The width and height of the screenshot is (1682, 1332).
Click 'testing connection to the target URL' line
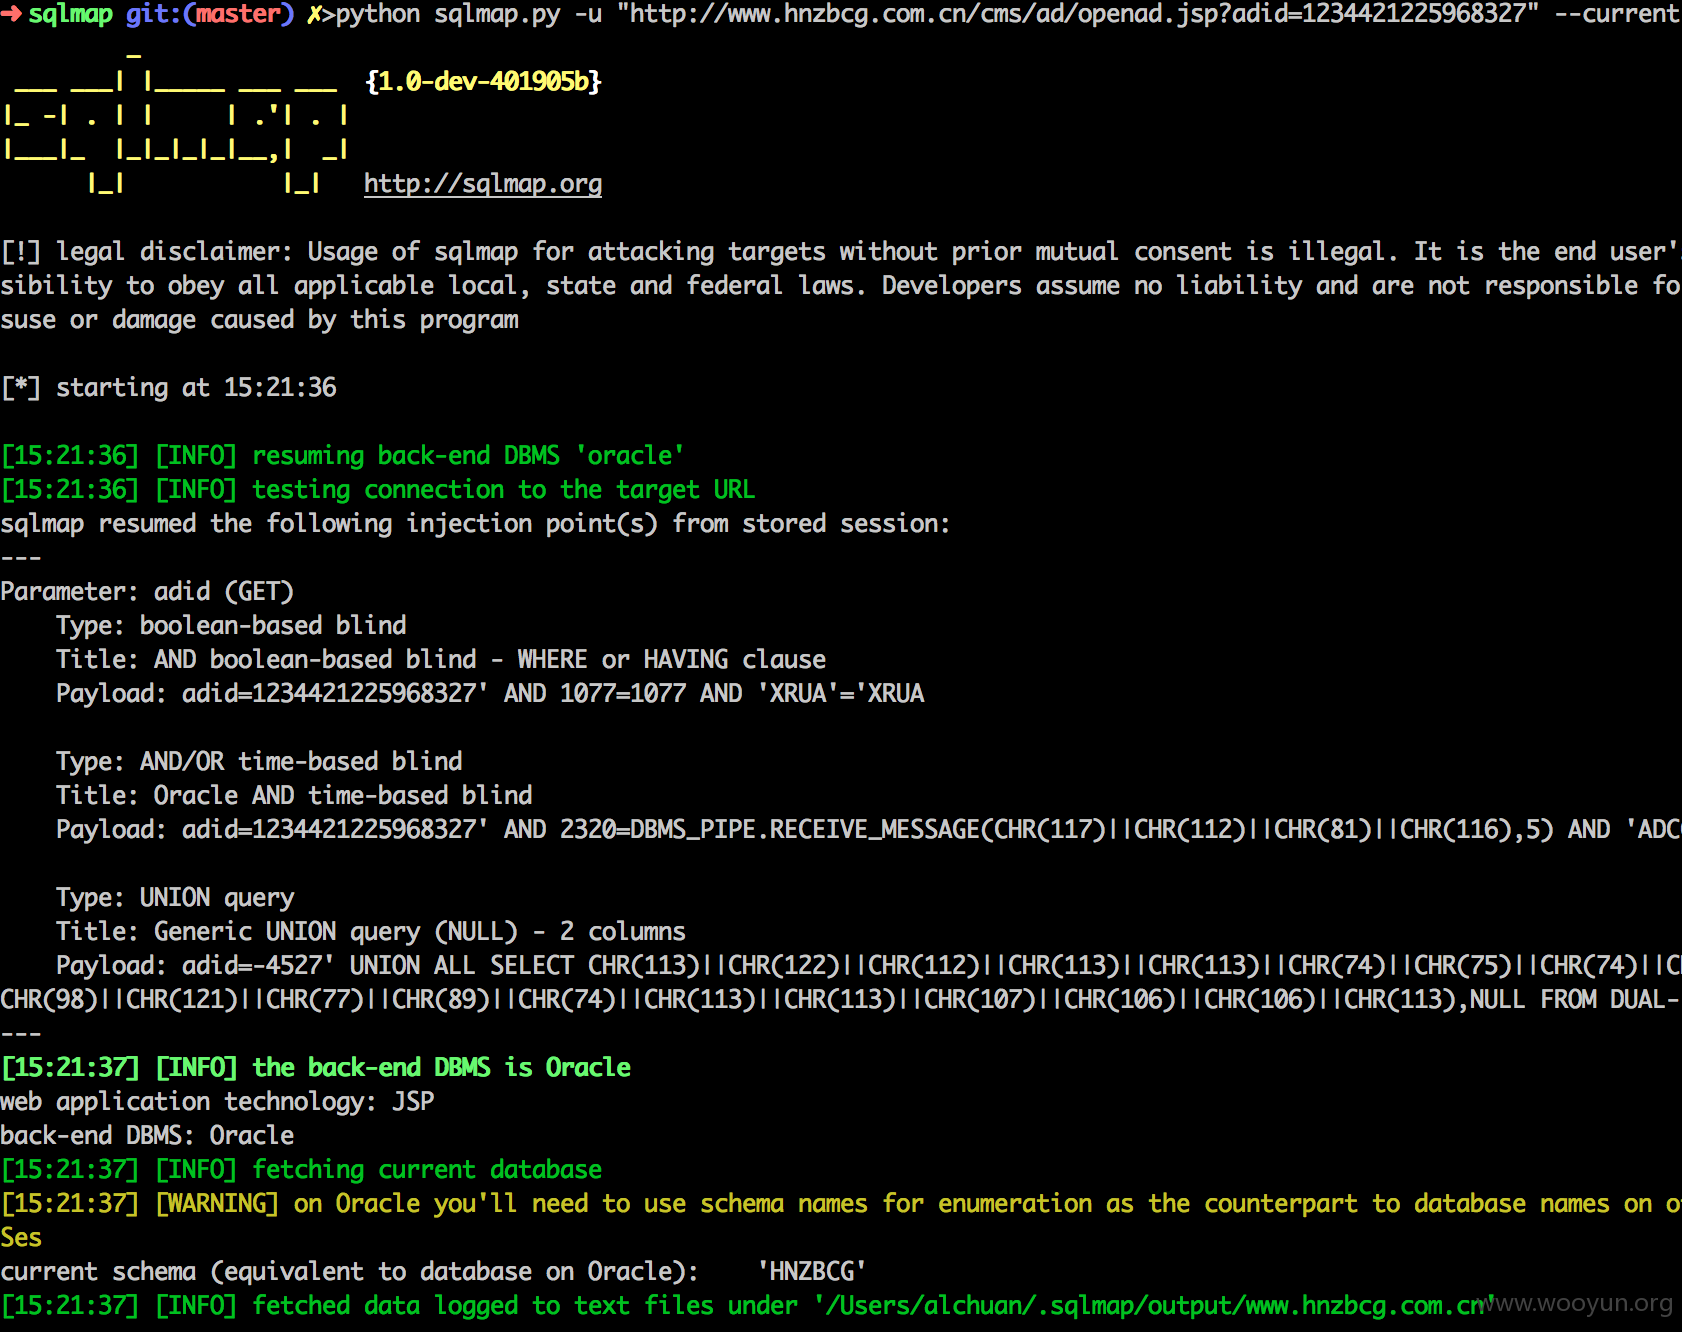[x=378, y=489]
